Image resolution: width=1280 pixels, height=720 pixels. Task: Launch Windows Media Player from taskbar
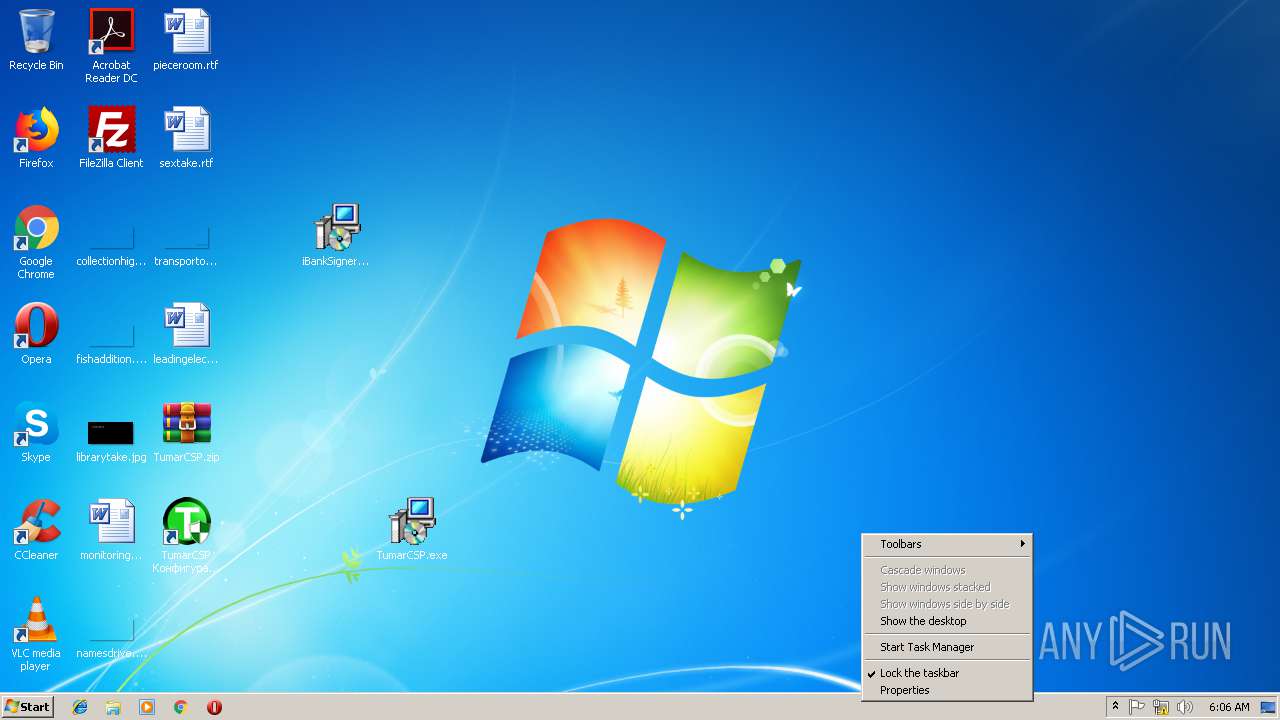(147, 707)
